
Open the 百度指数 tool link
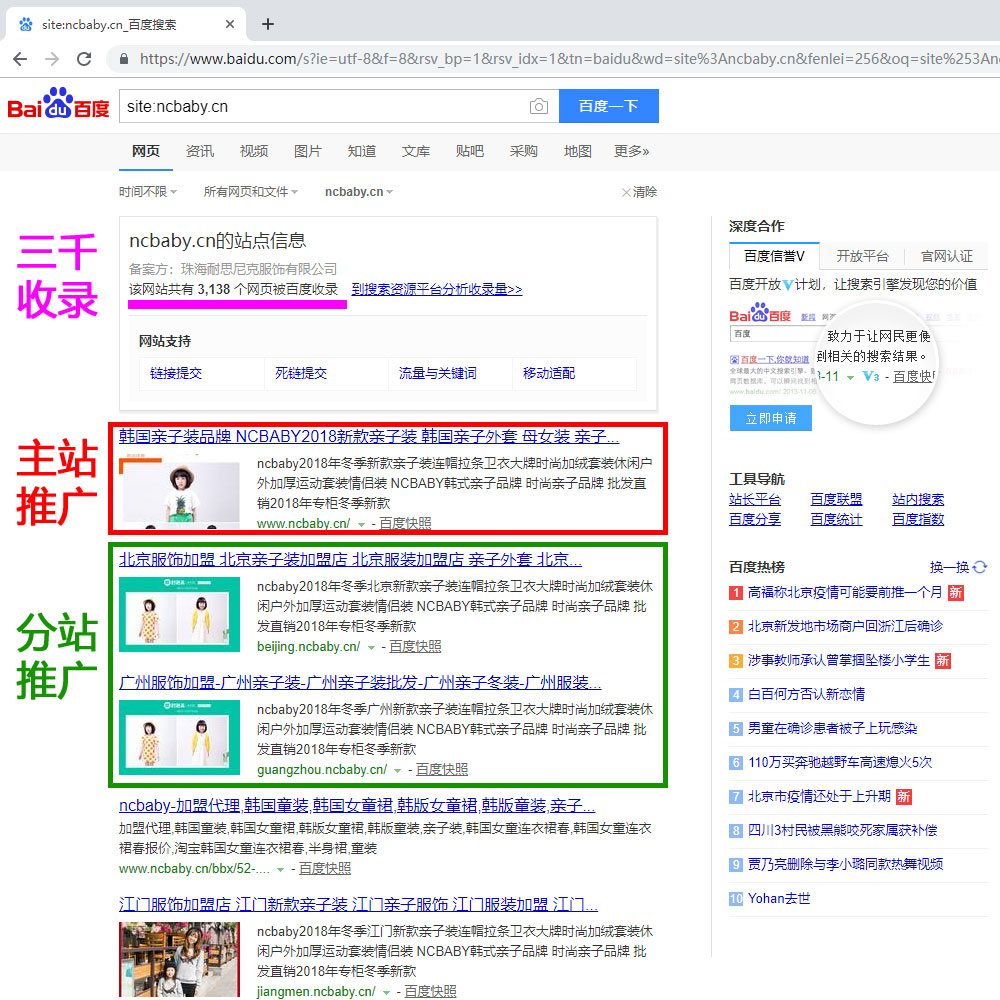pyautogui.click(x=918, y=520)
